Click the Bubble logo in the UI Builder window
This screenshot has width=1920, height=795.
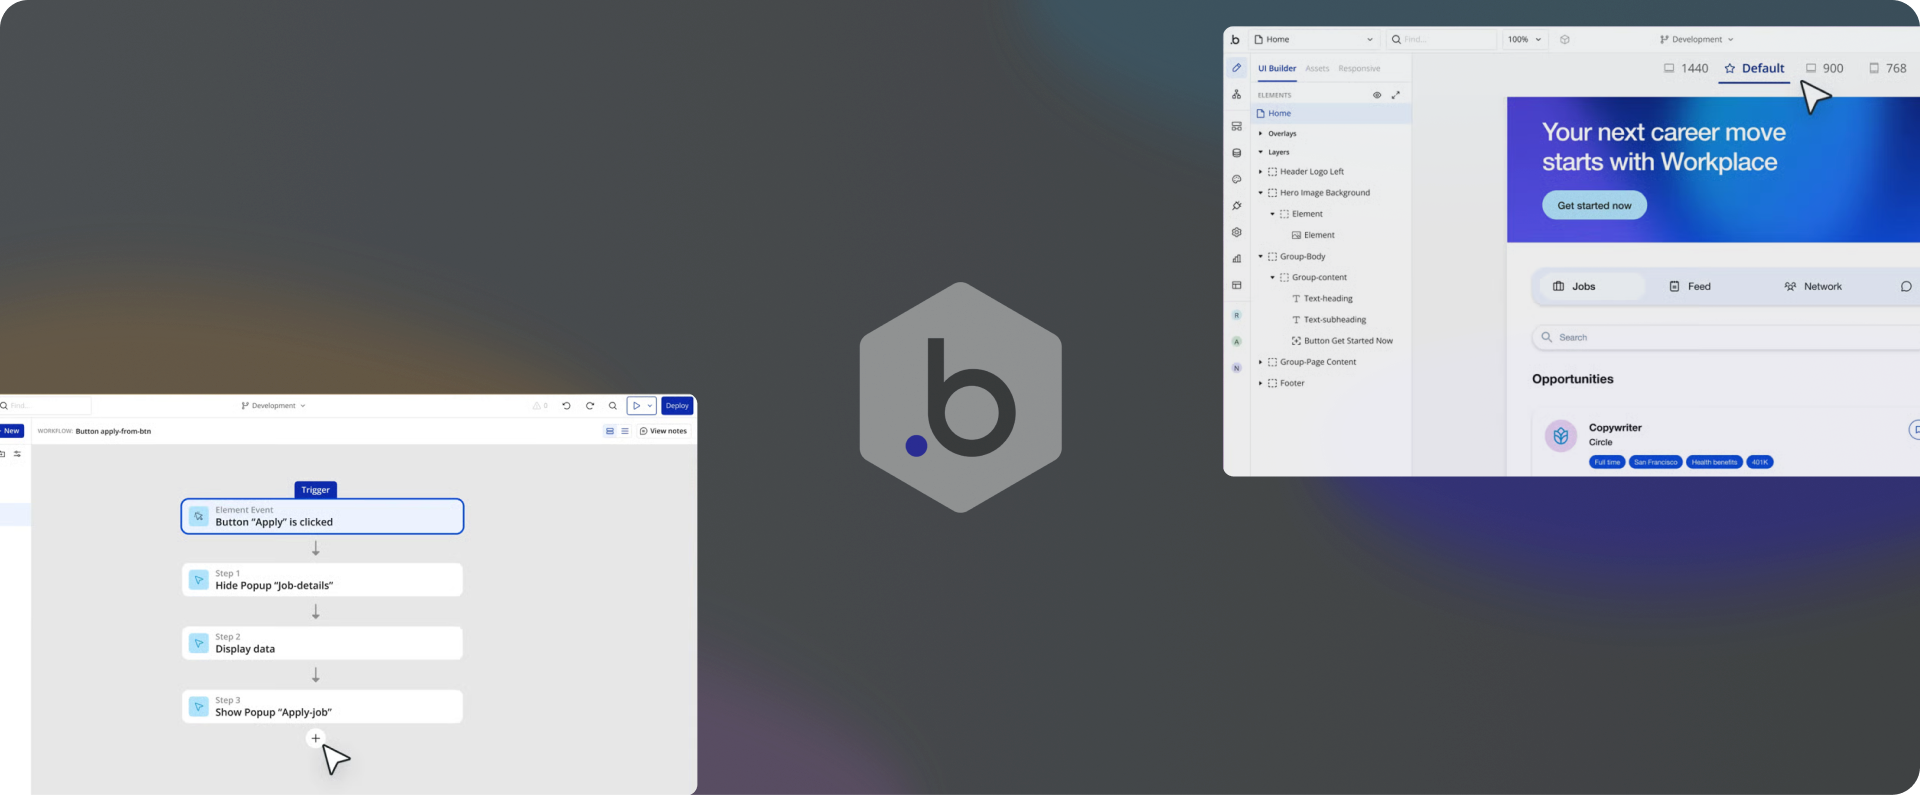coord(1236,40)
